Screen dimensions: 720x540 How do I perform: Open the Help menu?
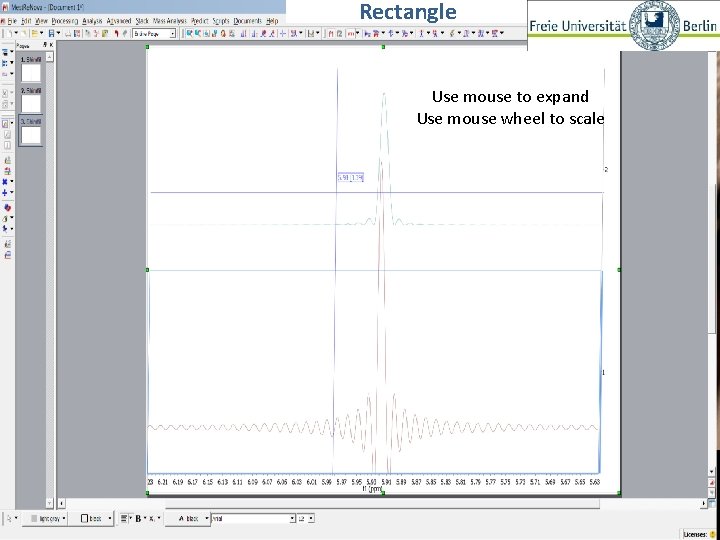tap(272, 21)
